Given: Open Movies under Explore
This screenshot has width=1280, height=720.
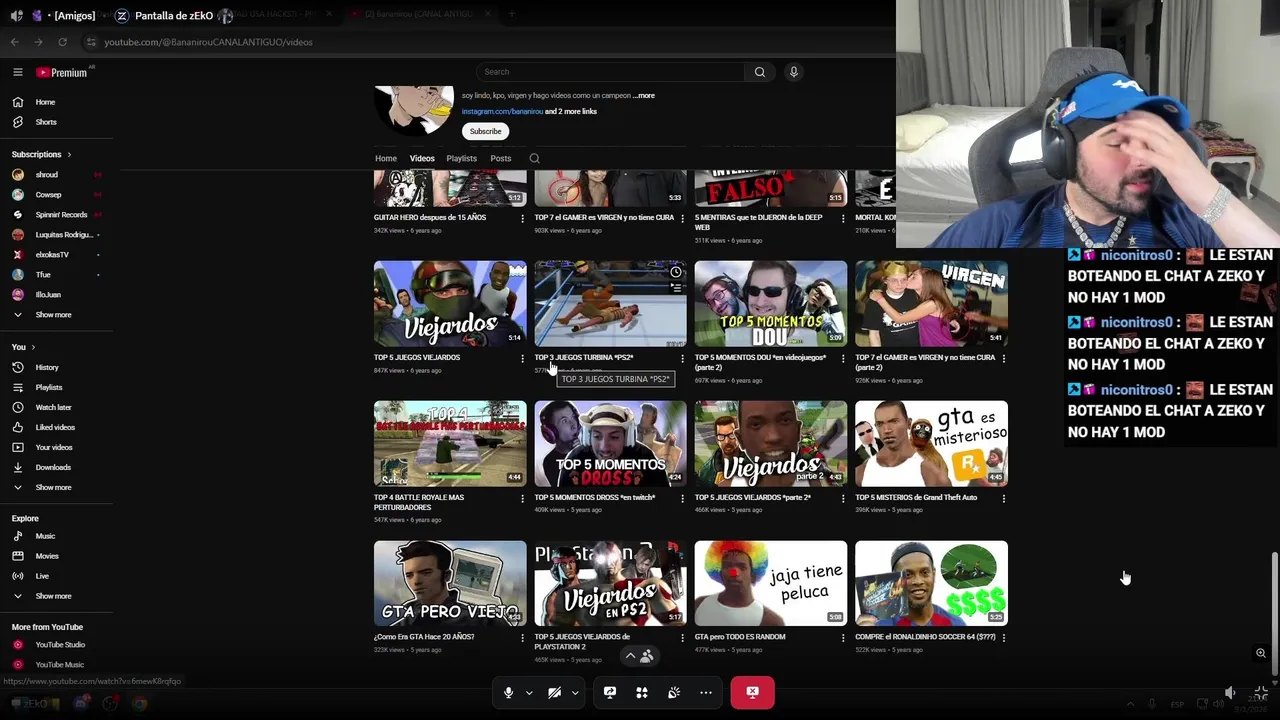Looking at the screenshot, I should pos(47,556).
